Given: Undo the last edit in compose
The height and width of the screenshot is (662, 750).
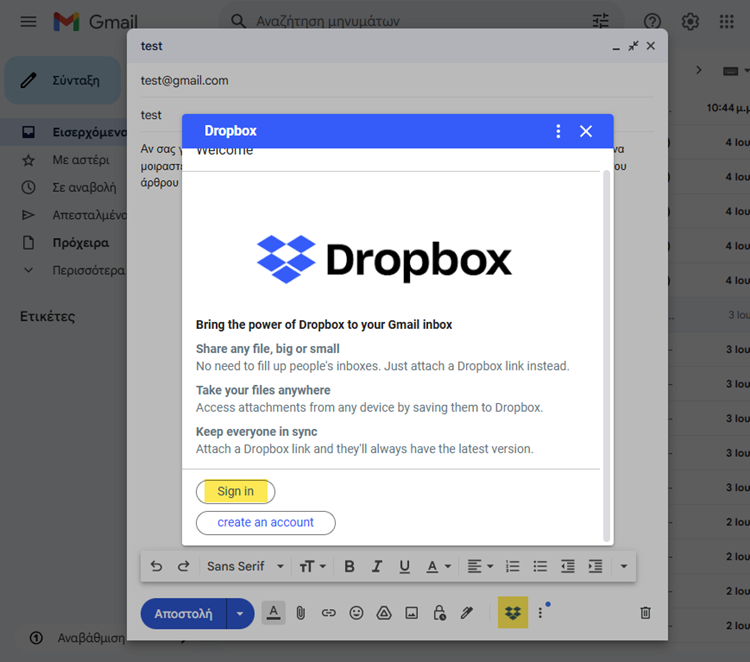Looking at the screenshot, I should coord(156,566).
